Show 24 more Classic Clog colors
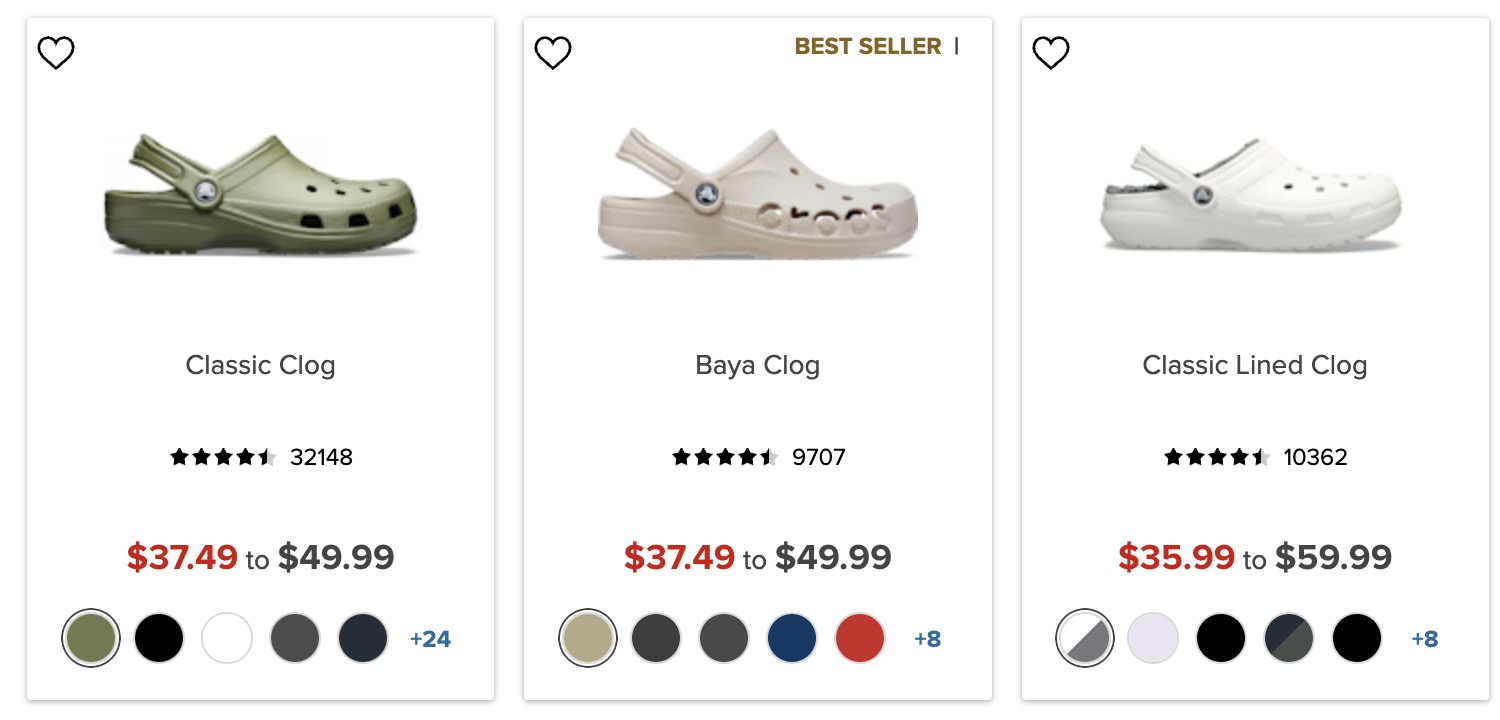This screenshot has width=1500, height=720. point(430,638)
